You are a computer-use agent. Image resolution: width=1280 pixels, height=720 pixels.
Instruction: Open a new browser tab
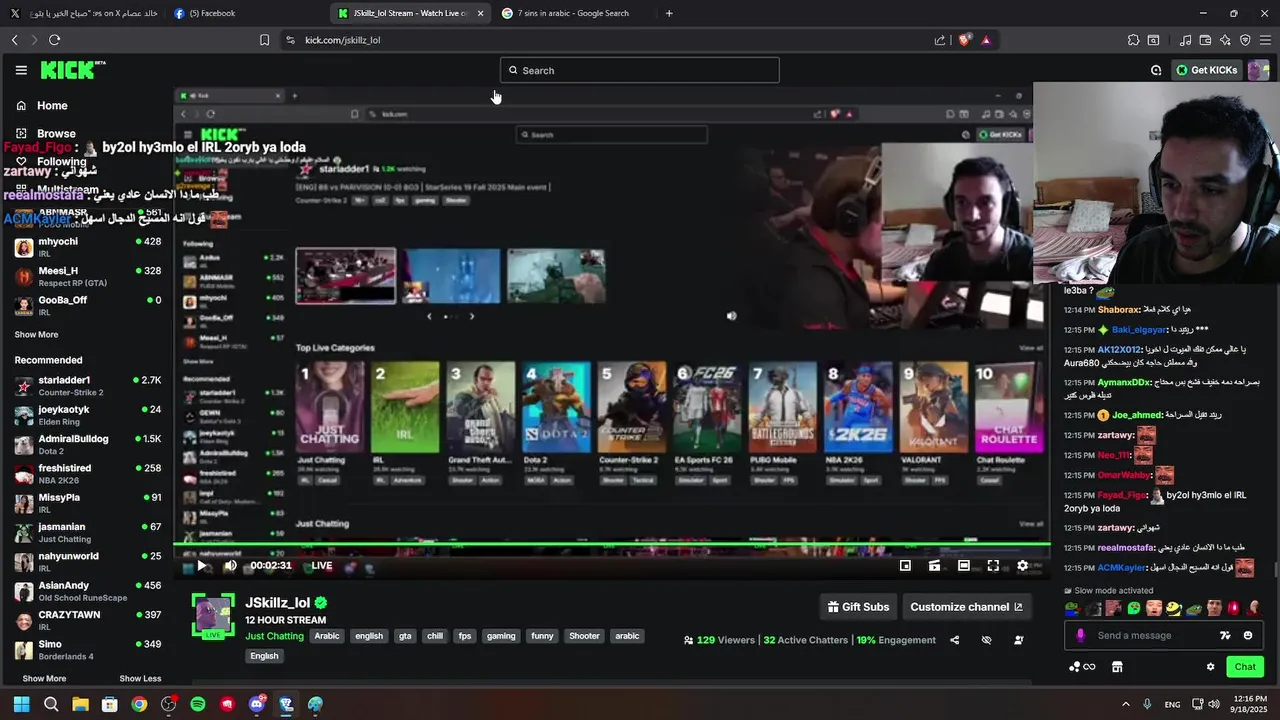pyautogui.click(x=669, y=13)
